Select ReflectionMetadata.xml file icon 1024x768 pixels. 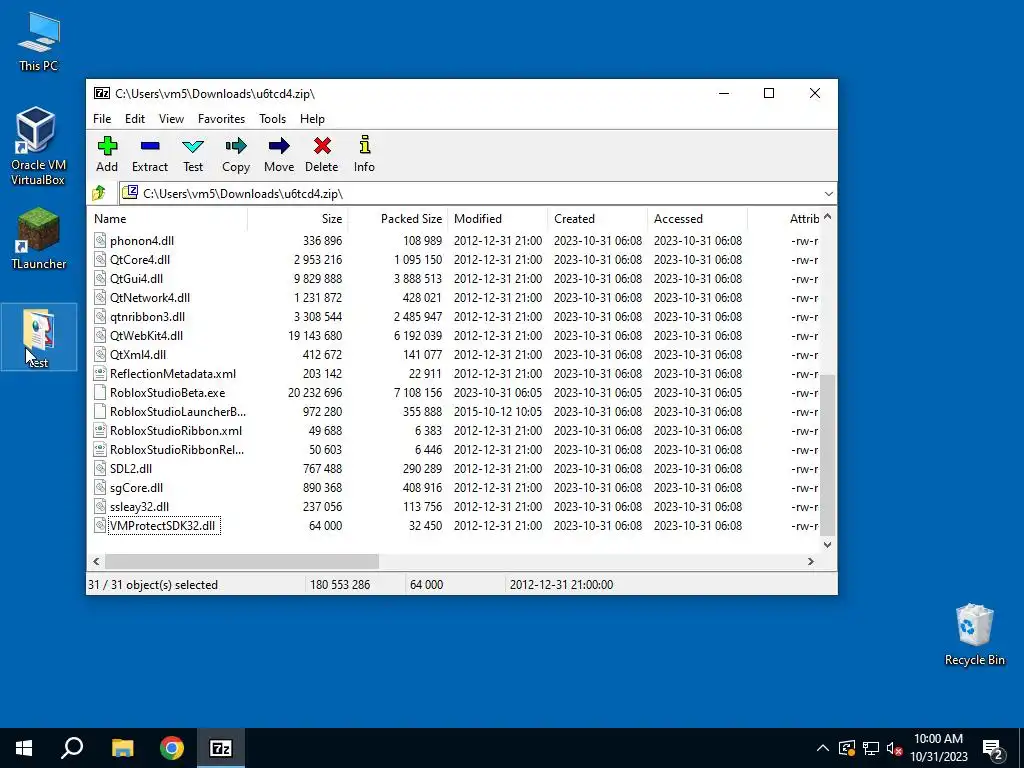[x=99, y=374]
